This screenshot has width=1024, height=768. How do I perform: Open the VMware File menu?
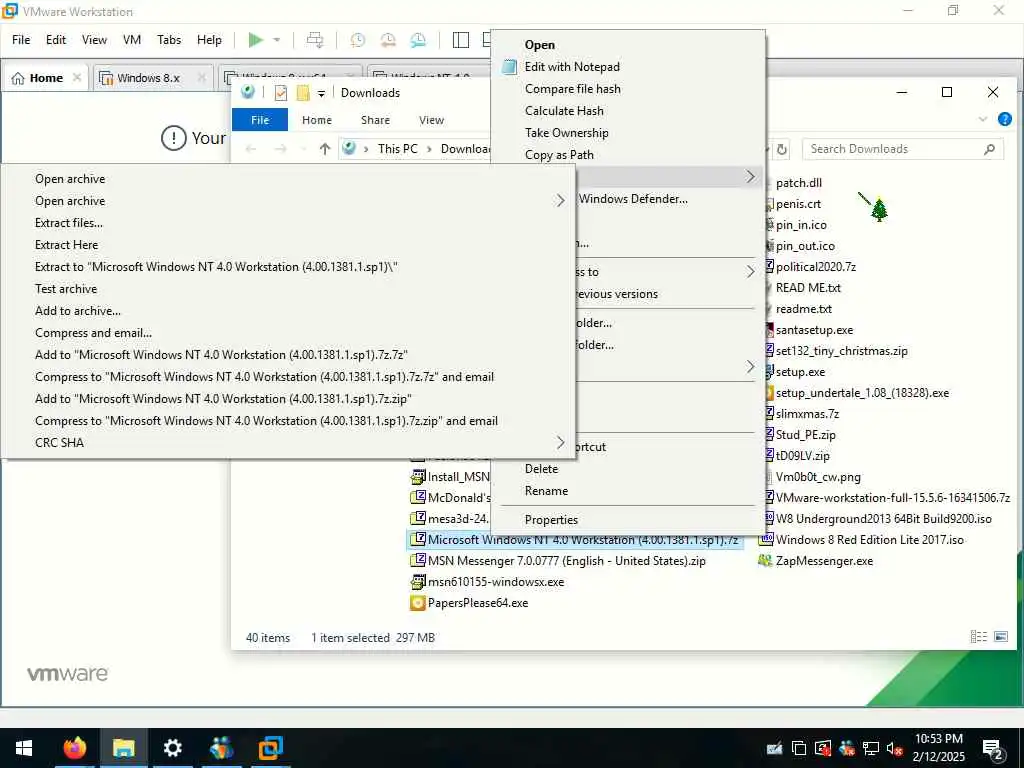point(21,40)
